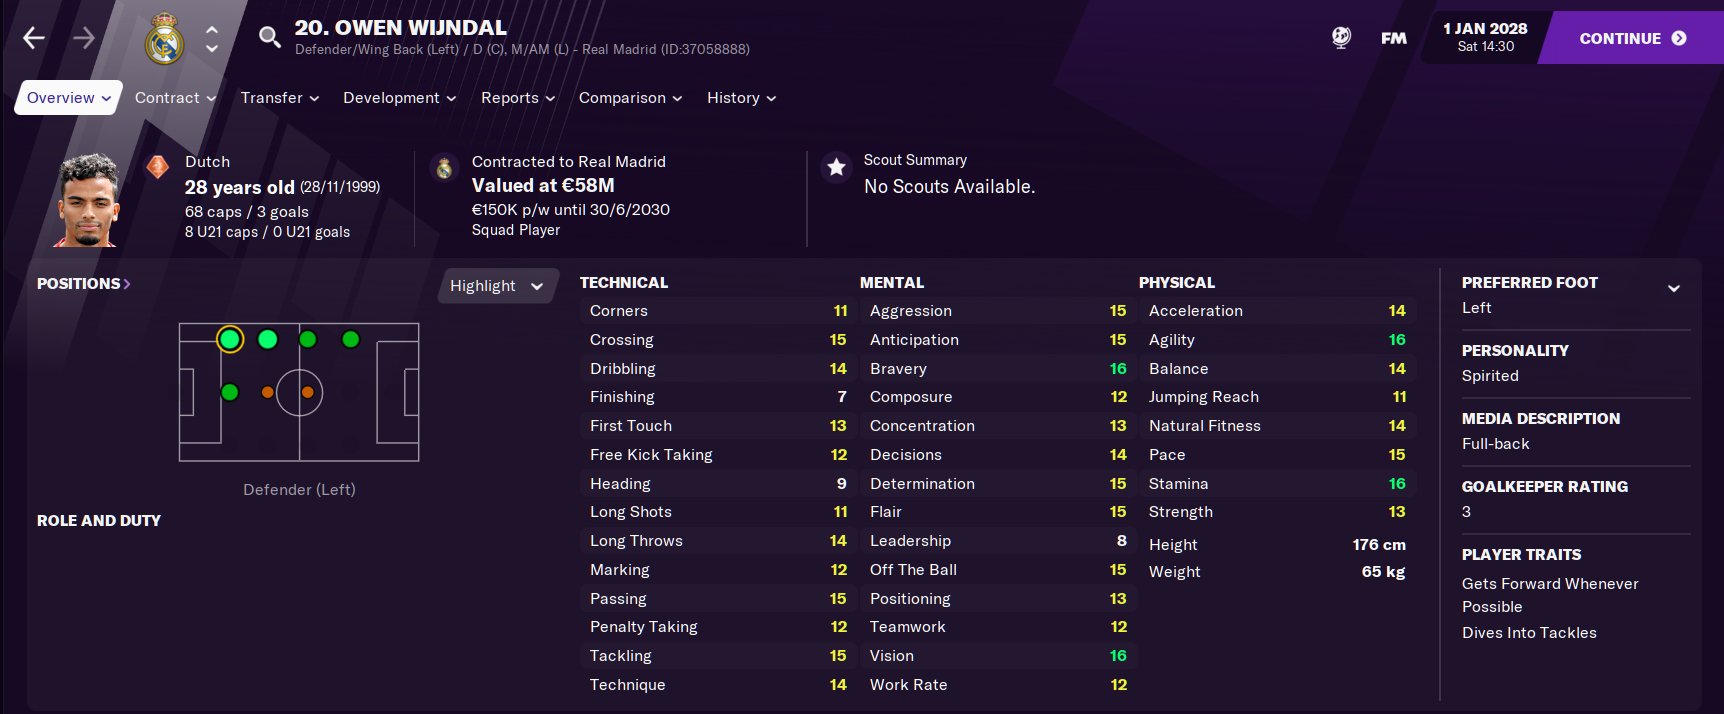
Task: Click Owen Wijndal's face portrait
Action: click(88, 200)
